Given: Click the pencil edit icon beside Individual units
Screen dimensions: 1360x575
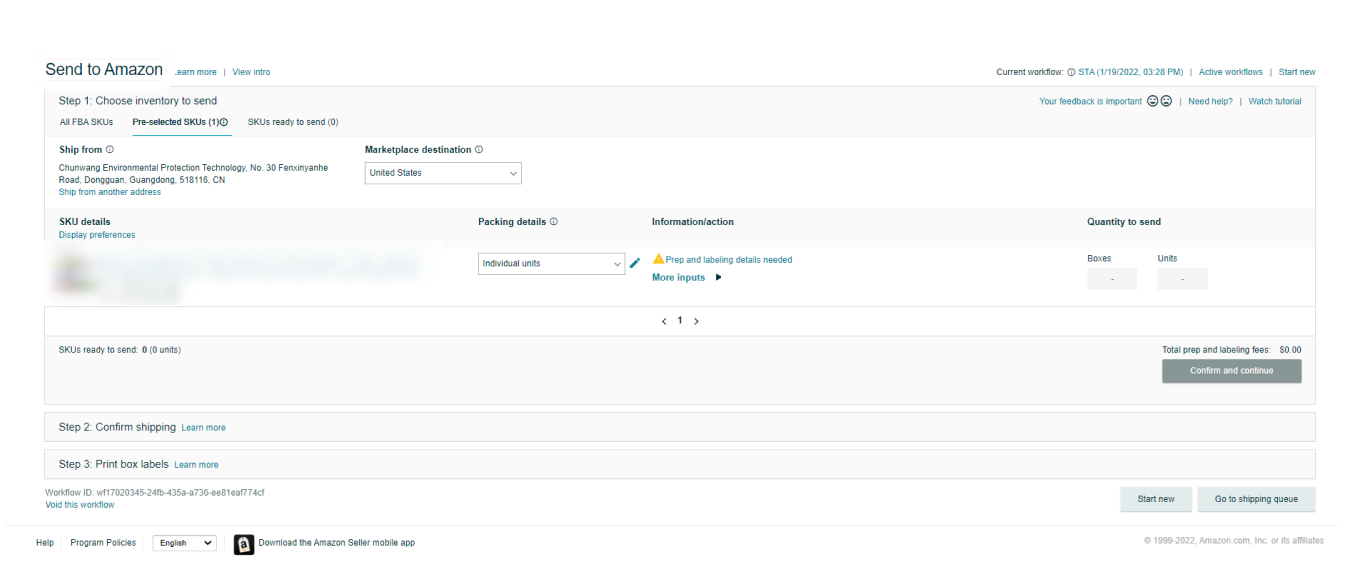Looking at the screenshot, I should (x=634, y=264).
